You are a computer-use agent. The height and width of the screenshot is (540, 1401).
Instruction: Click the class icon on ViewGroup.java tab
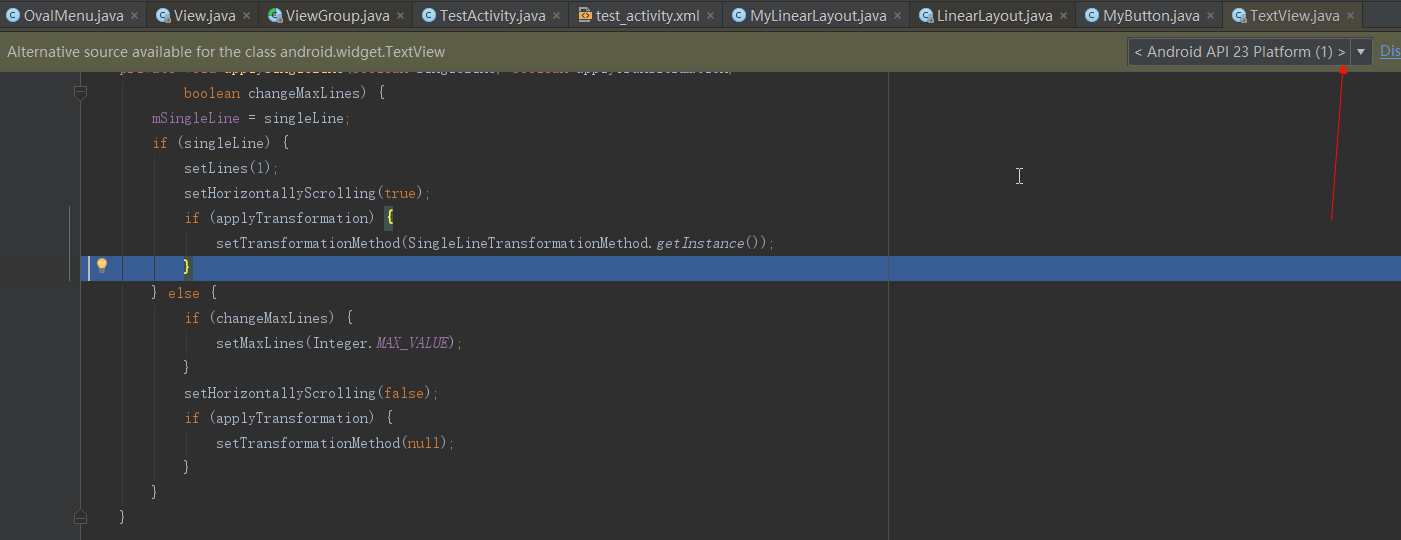(275, 16)
